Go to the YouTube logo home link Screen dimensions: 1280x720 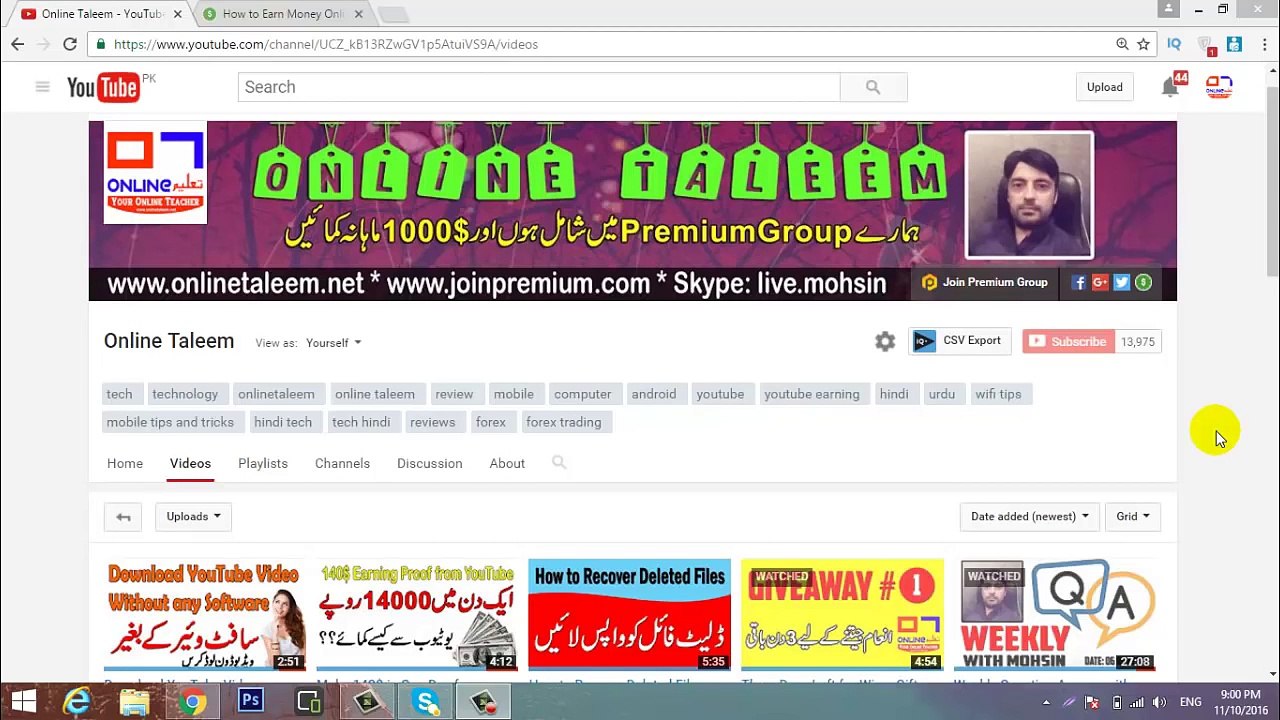pos(104,87)
